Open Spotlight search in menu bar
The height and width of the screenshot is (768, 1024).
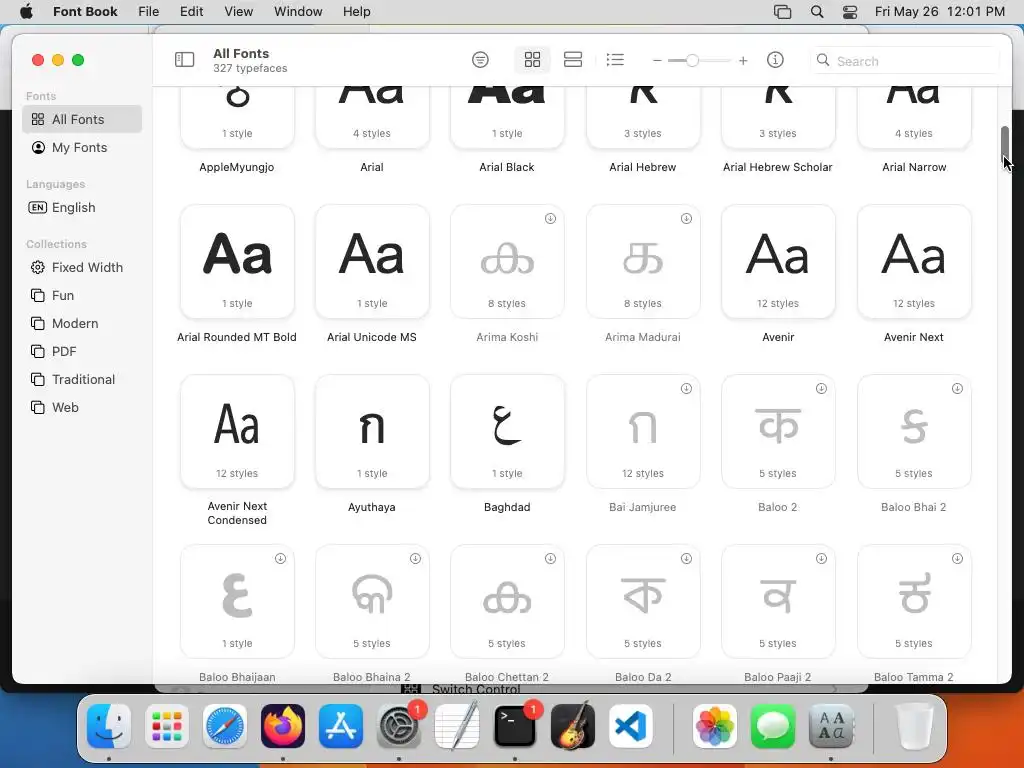(817, 11)
